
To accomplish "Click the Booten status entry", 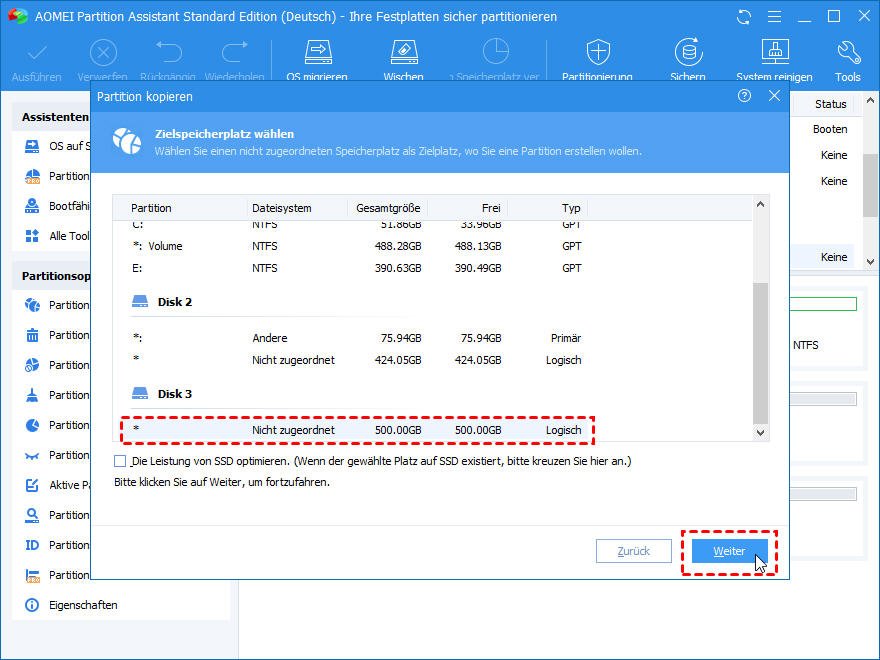I will 830,129.
